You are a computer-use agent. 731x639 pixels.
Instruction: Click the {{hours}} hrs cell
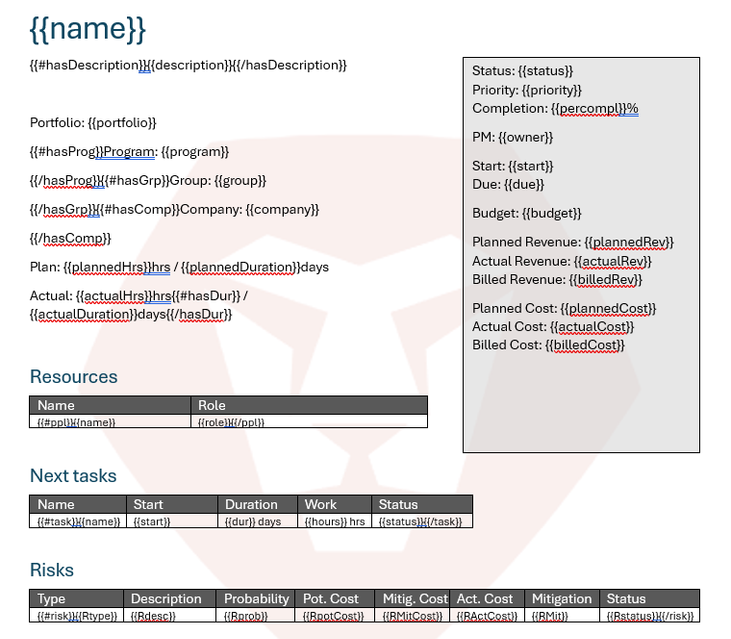[x=335, y=521]
